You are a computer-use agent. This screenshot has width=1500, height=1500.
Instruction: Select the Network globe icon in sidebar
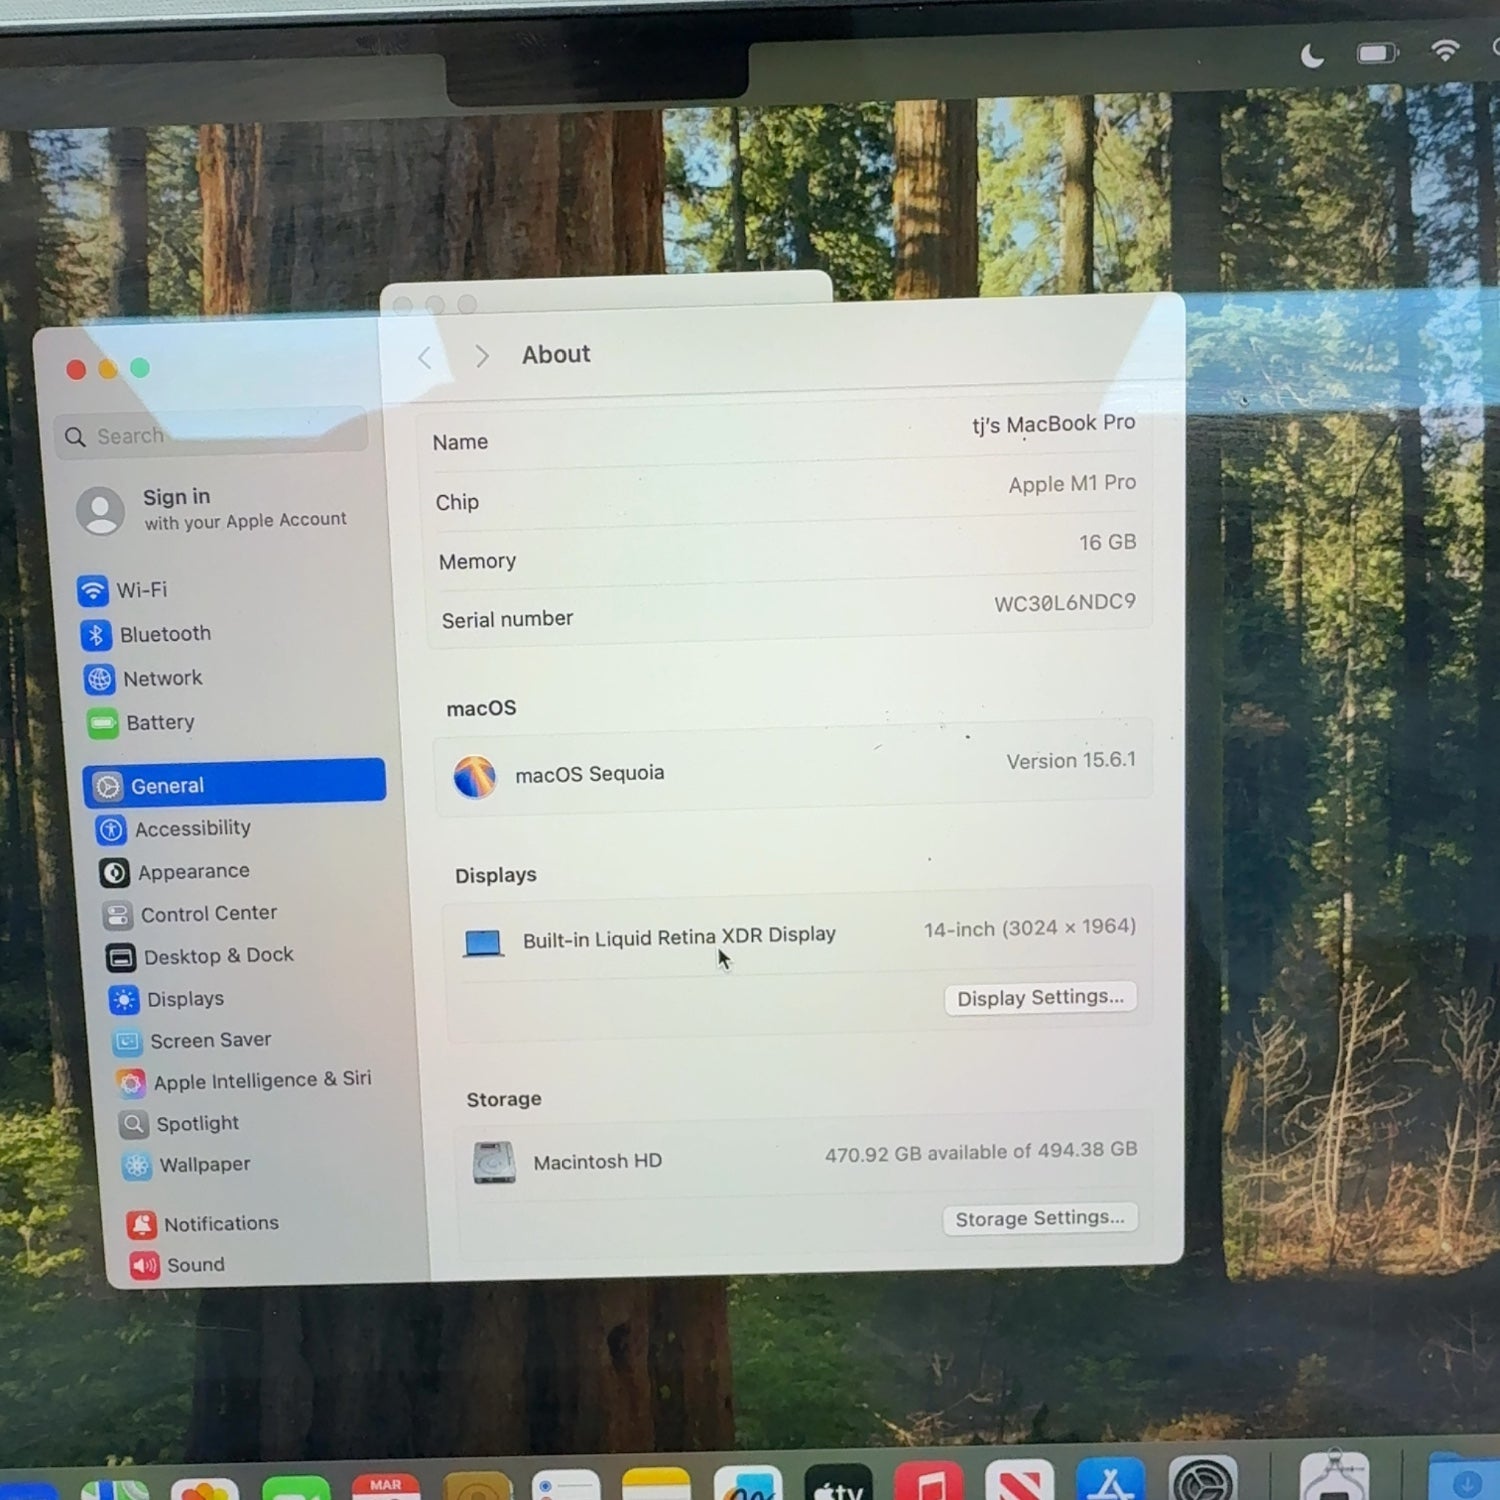[x=99, y=679]
